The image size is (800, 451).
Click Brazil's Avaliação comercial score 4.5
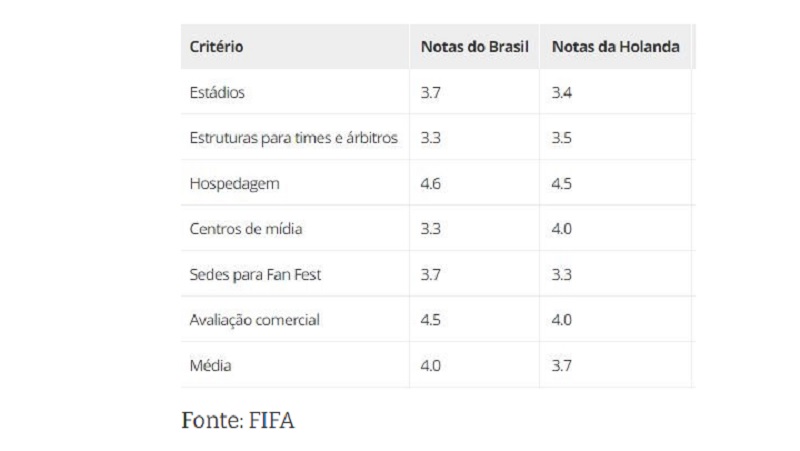tap(431, 320)
